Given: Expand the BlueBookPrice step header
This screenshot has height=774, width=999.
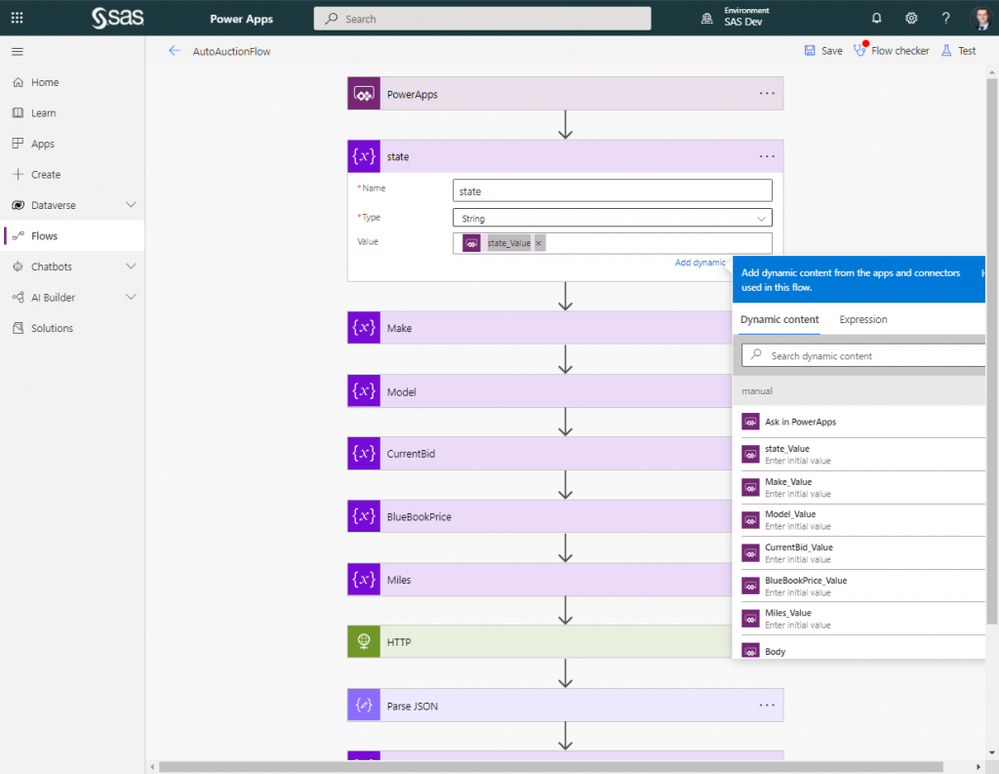Looking at the screenshot, I should click(x=540, y=517).
